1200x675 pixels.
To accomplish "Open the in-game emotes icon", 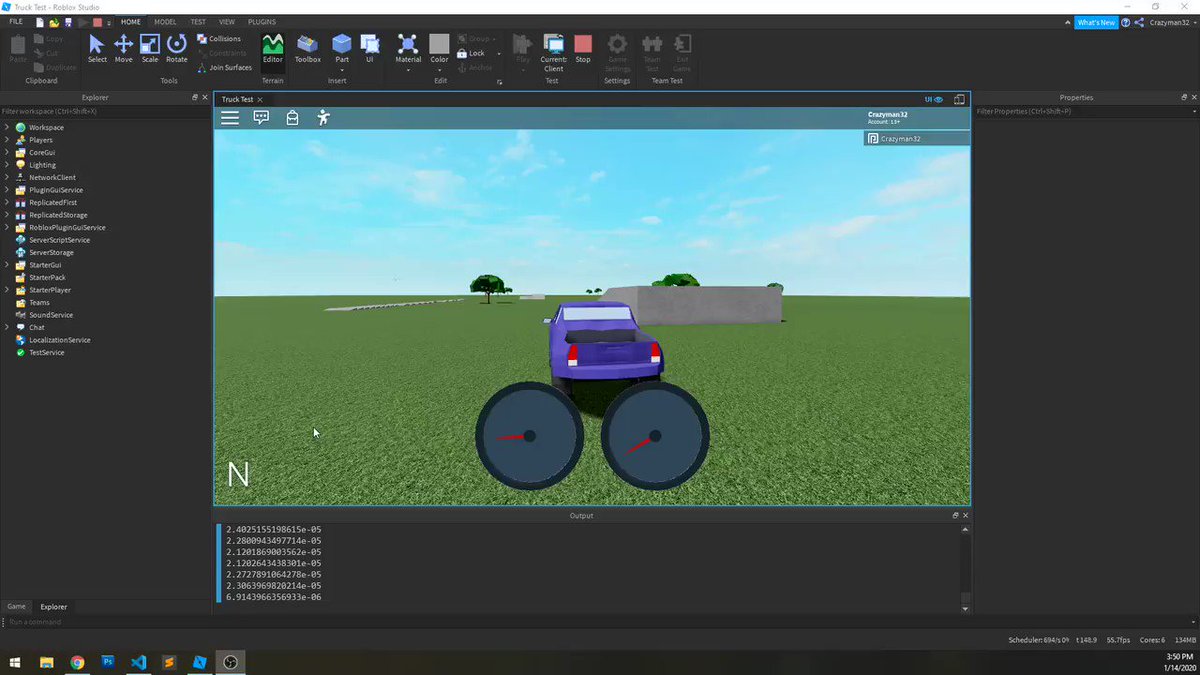I will click(x=322, y=118).
